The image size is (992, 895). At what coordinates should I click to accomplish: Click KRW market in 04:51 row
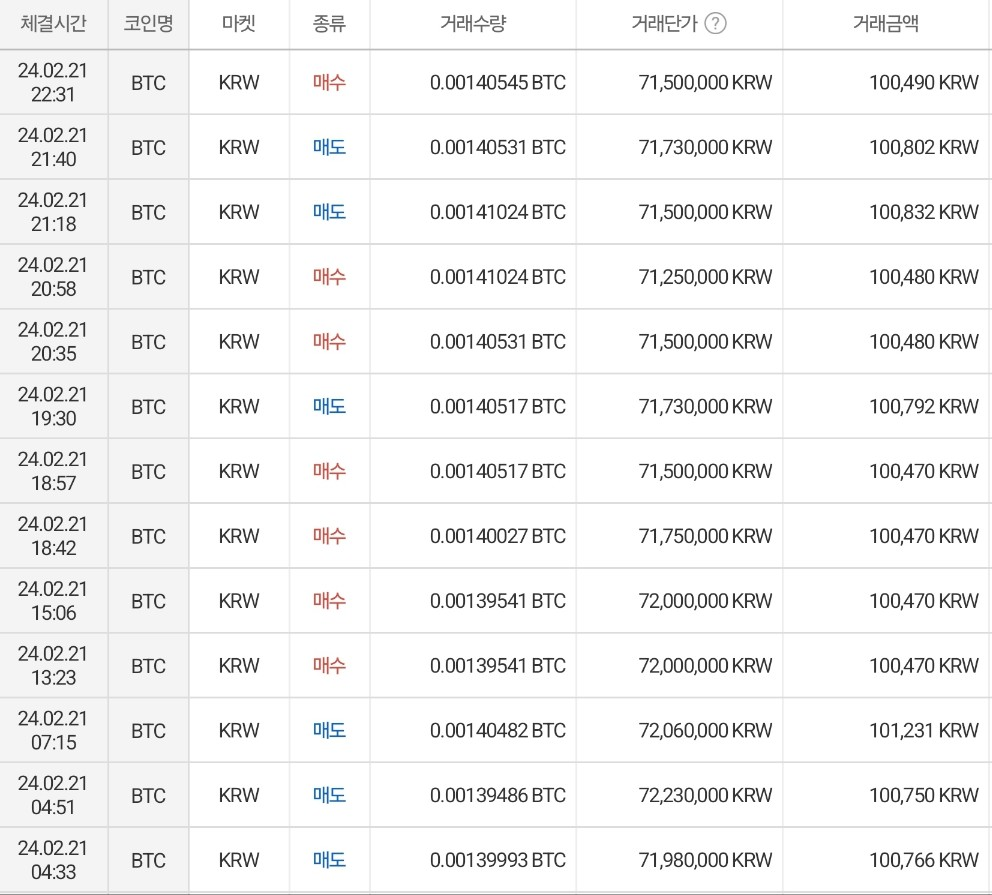pos(239,796)
